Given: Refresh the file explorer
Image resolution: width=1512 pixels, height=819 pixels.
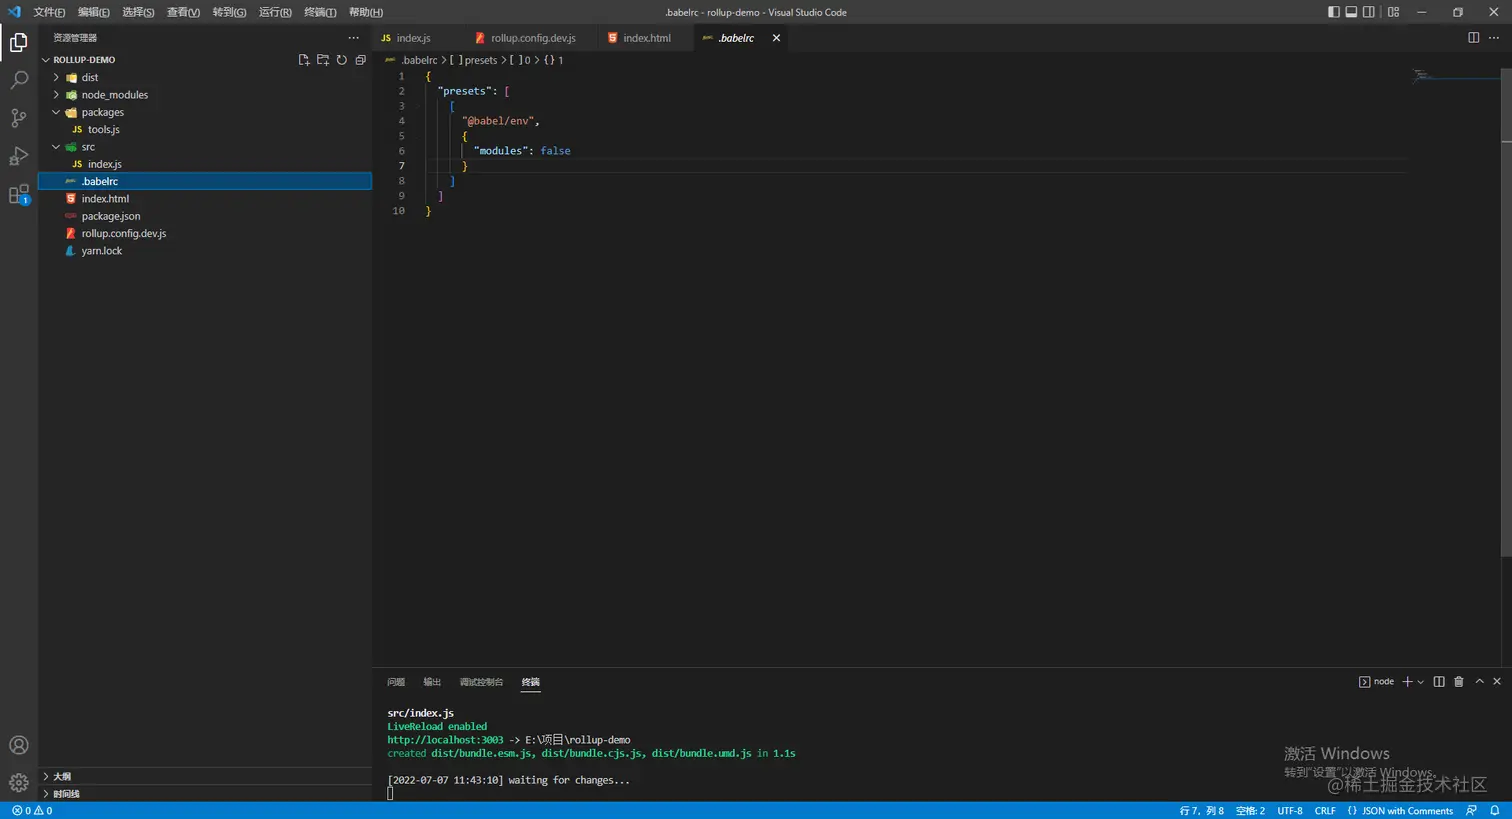Looking at the screenshot, I should (342, 60).
